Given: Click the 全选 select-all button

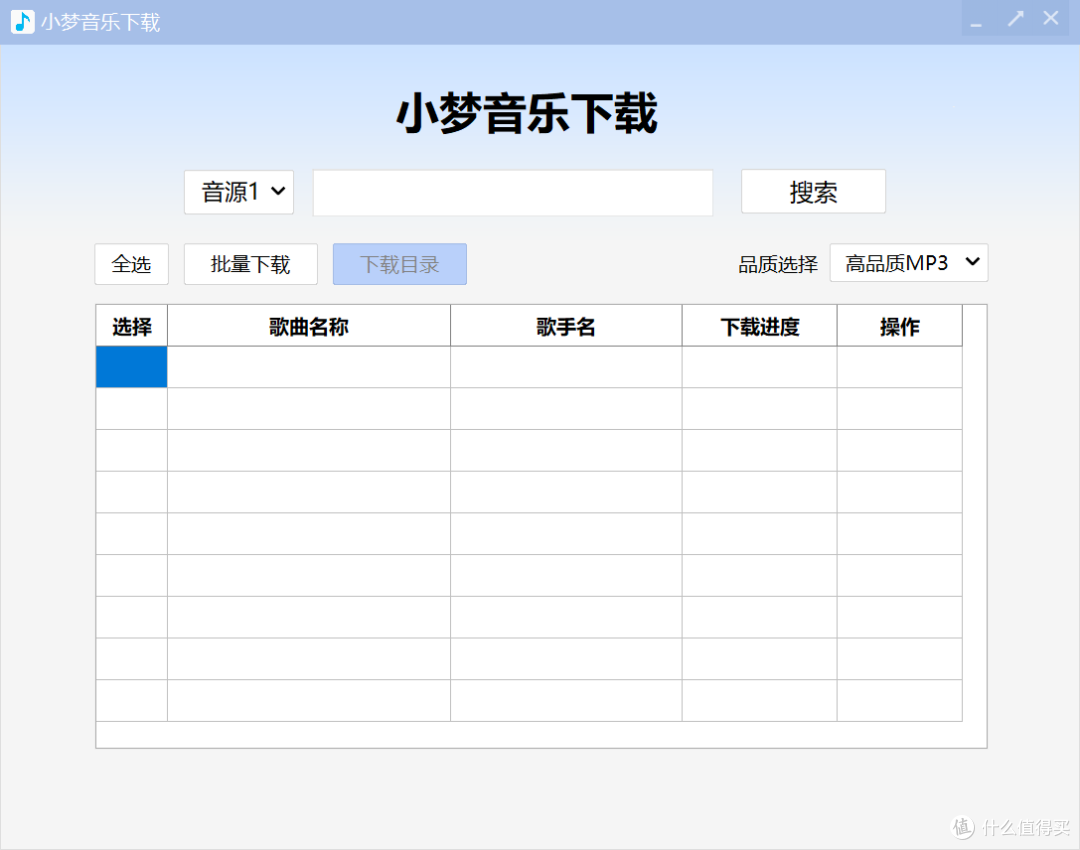Looking at the screenshot, I should [x=132, y=264].
